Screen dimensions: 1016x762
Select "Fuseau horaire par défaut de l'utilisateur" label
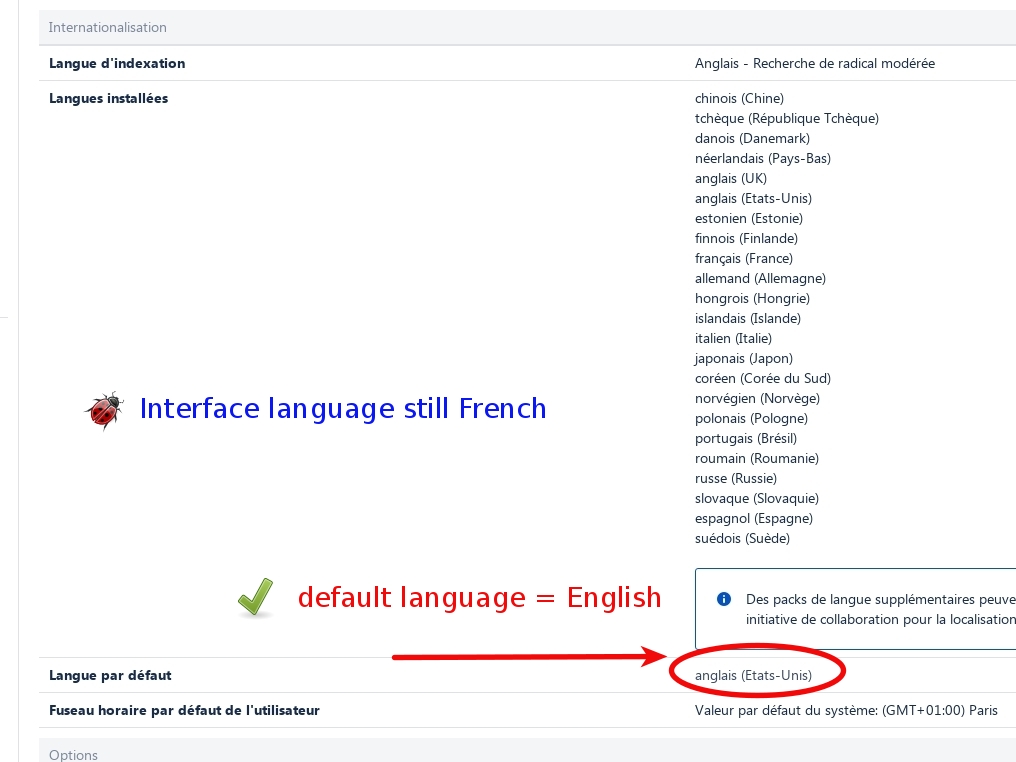[x=185, y=711]
